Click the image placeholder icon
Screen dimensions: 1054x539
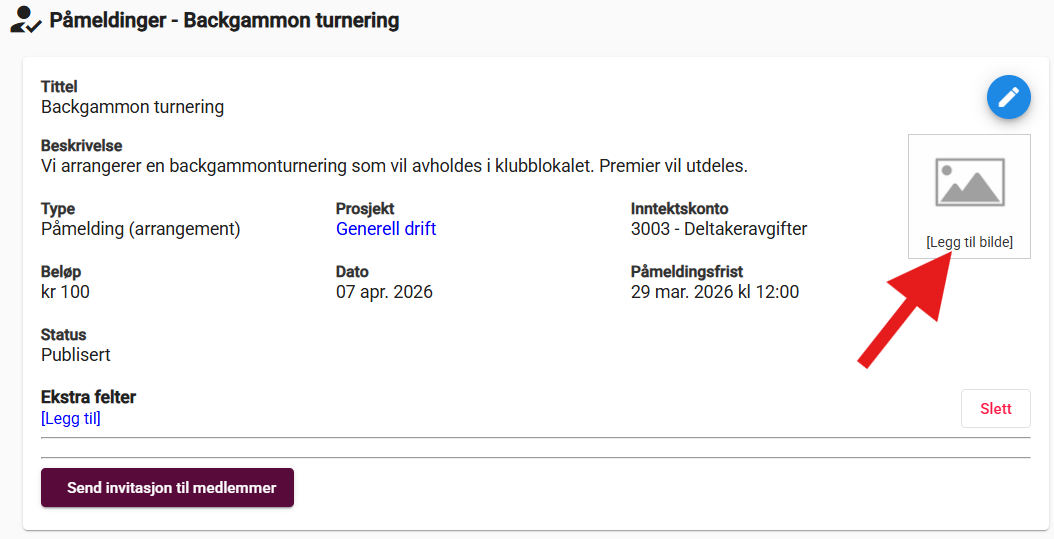pyautogui.click(x=969, y=182)
